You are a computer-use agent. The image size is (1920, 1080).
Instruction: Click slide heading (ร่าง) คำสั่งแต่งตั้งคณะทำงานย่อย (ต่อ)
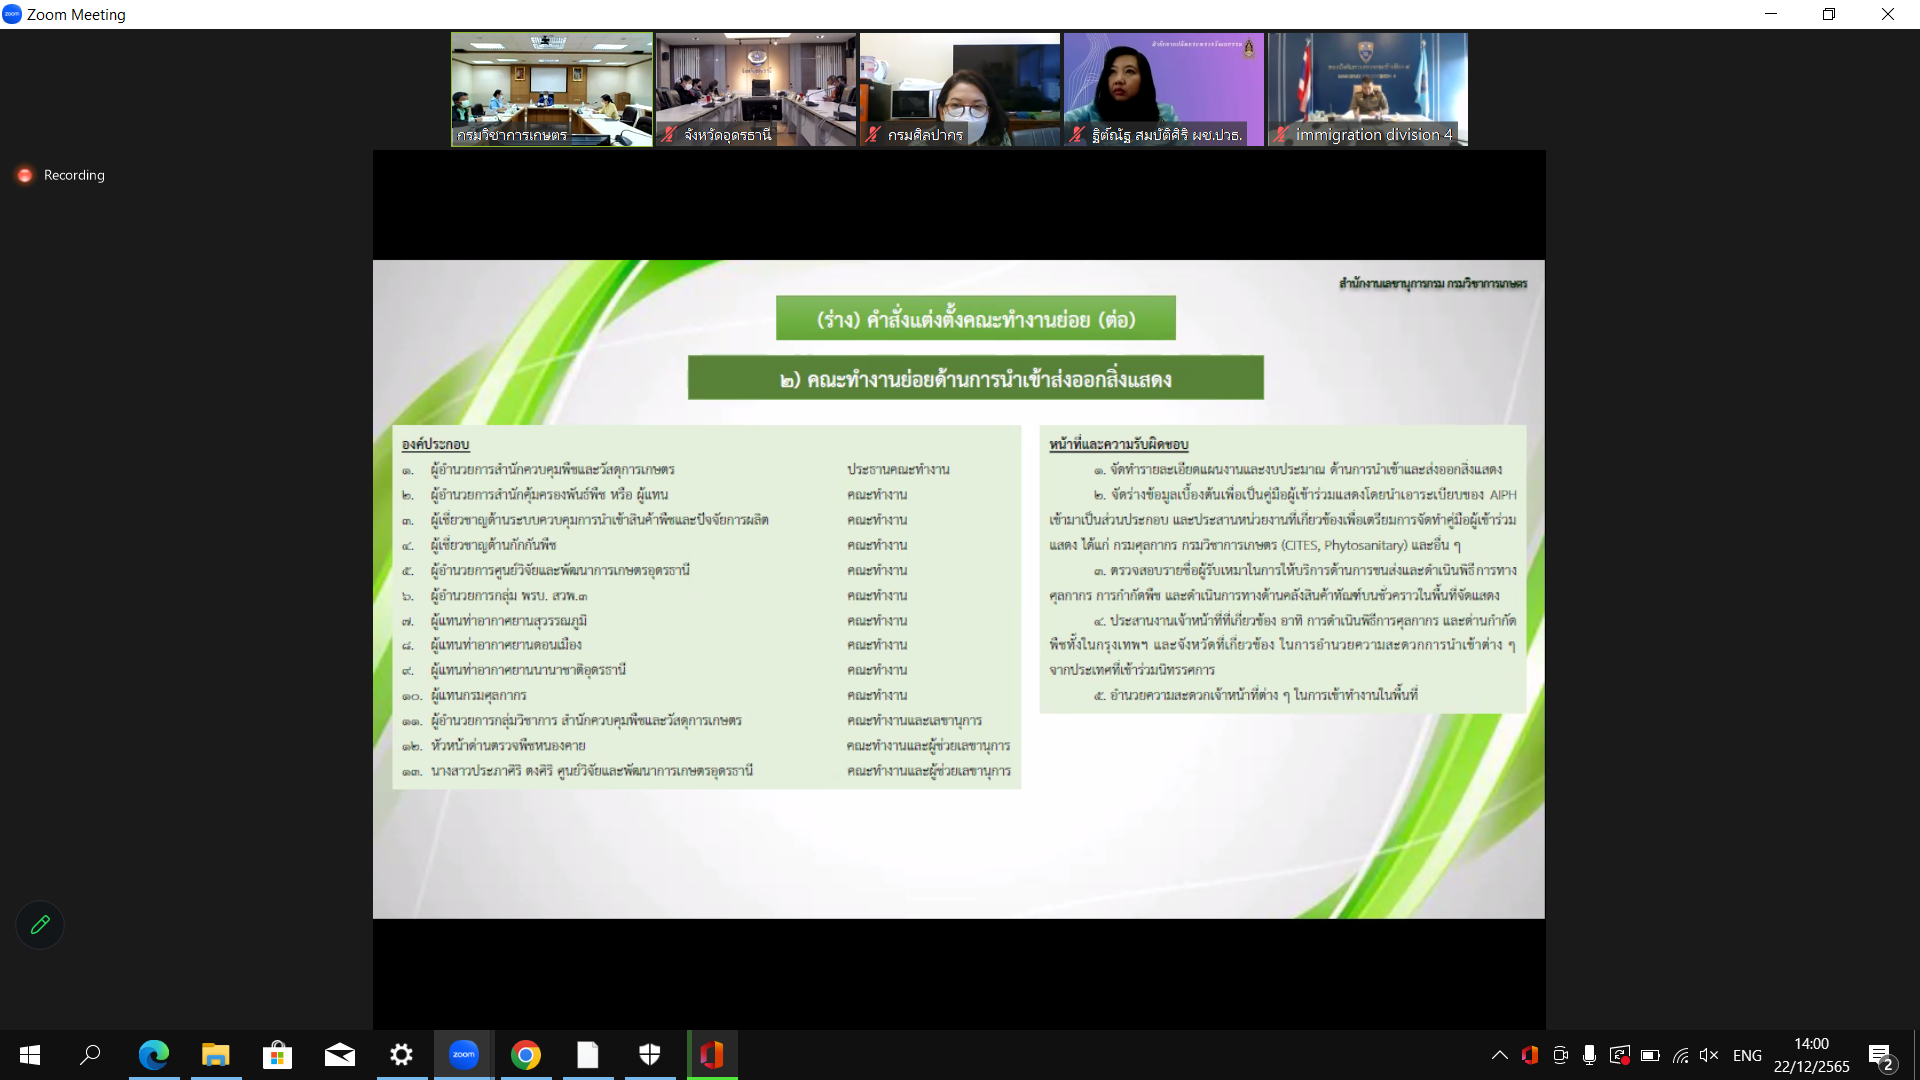click(x=976, y=319)
